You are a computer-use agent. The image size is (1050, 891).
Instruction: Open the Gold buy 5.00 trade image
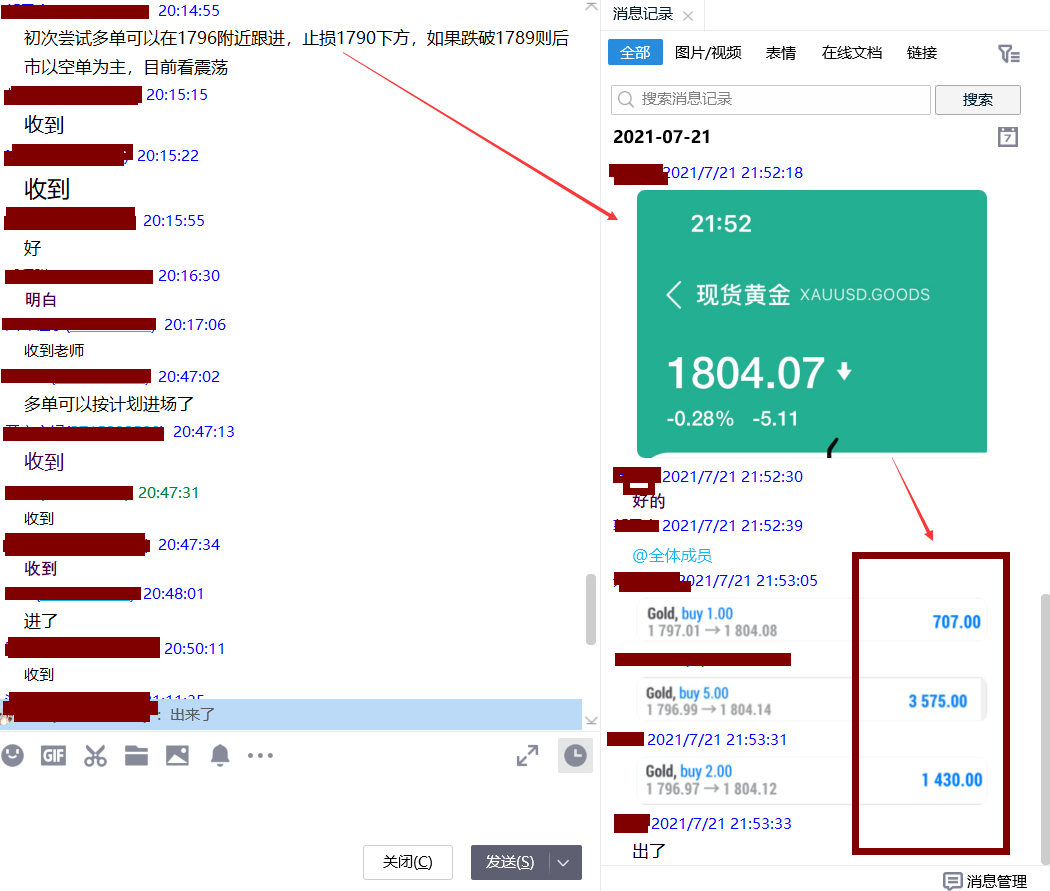pos(812,700)
